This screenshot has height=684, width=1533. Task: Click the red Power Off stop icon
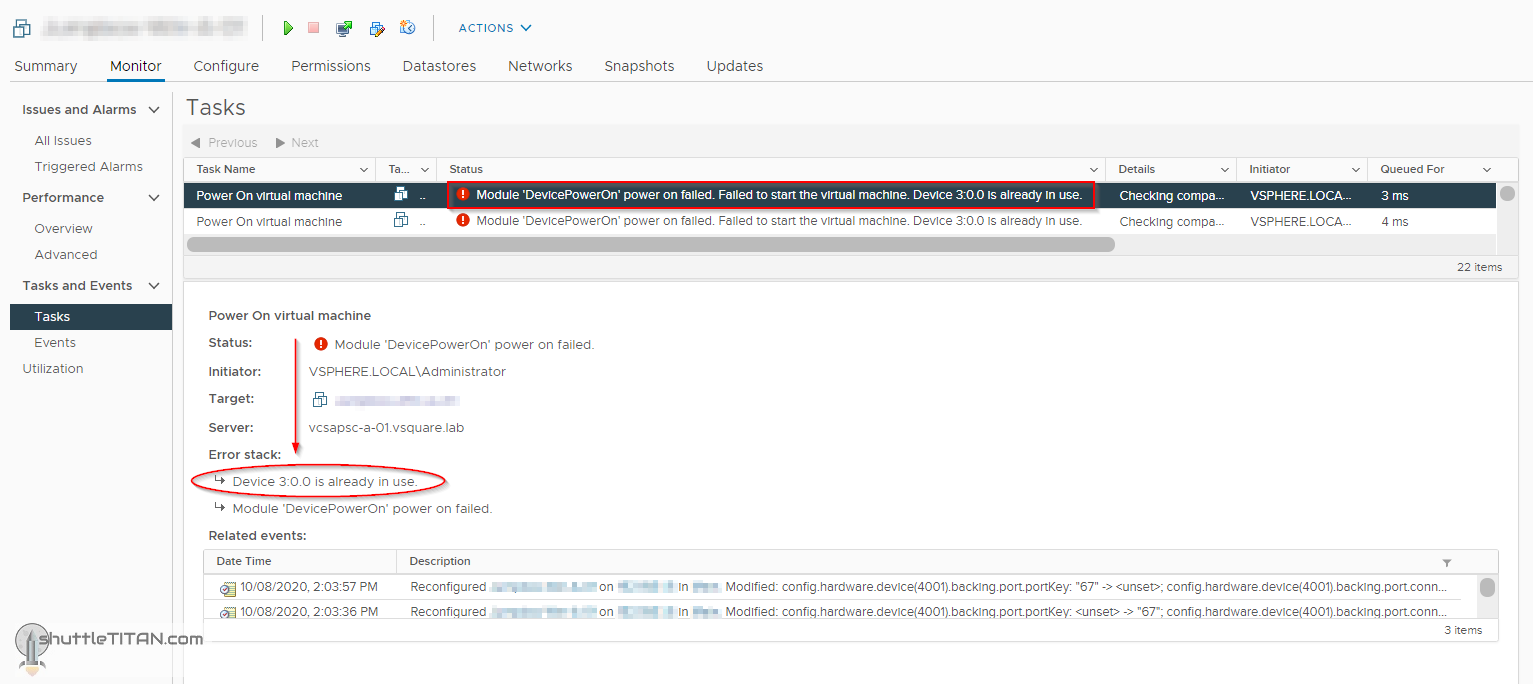click(x=313, y=28)
